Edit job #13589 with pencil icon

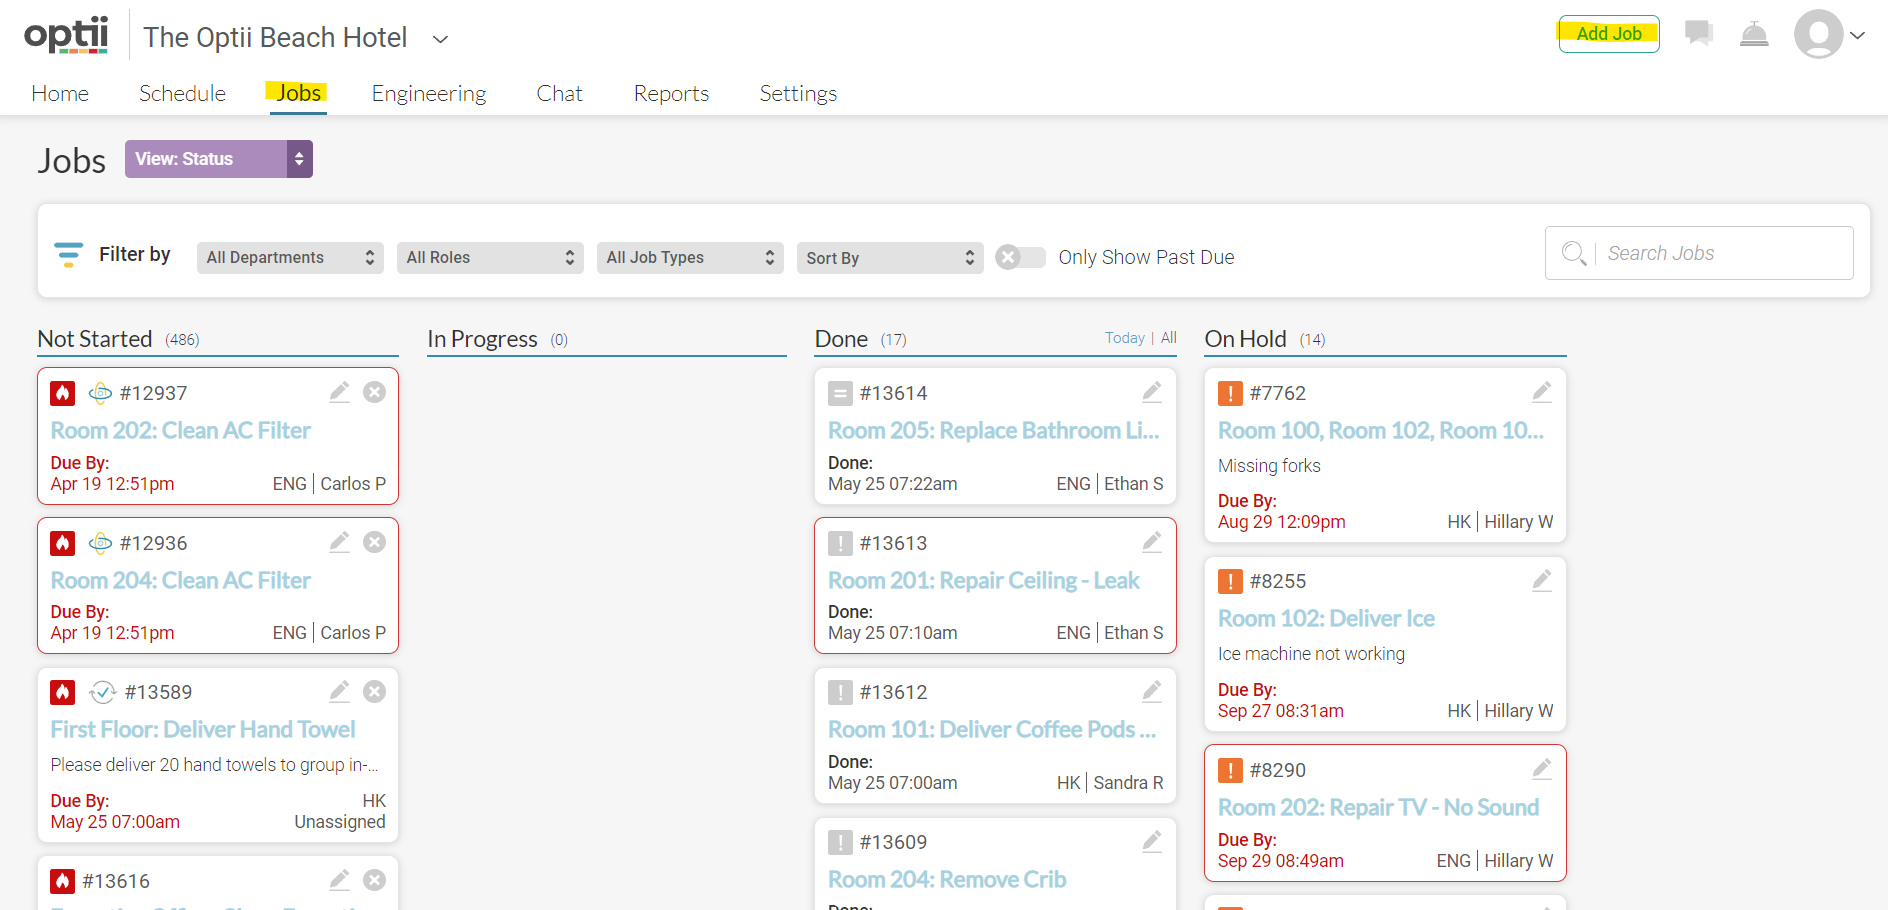340,691
